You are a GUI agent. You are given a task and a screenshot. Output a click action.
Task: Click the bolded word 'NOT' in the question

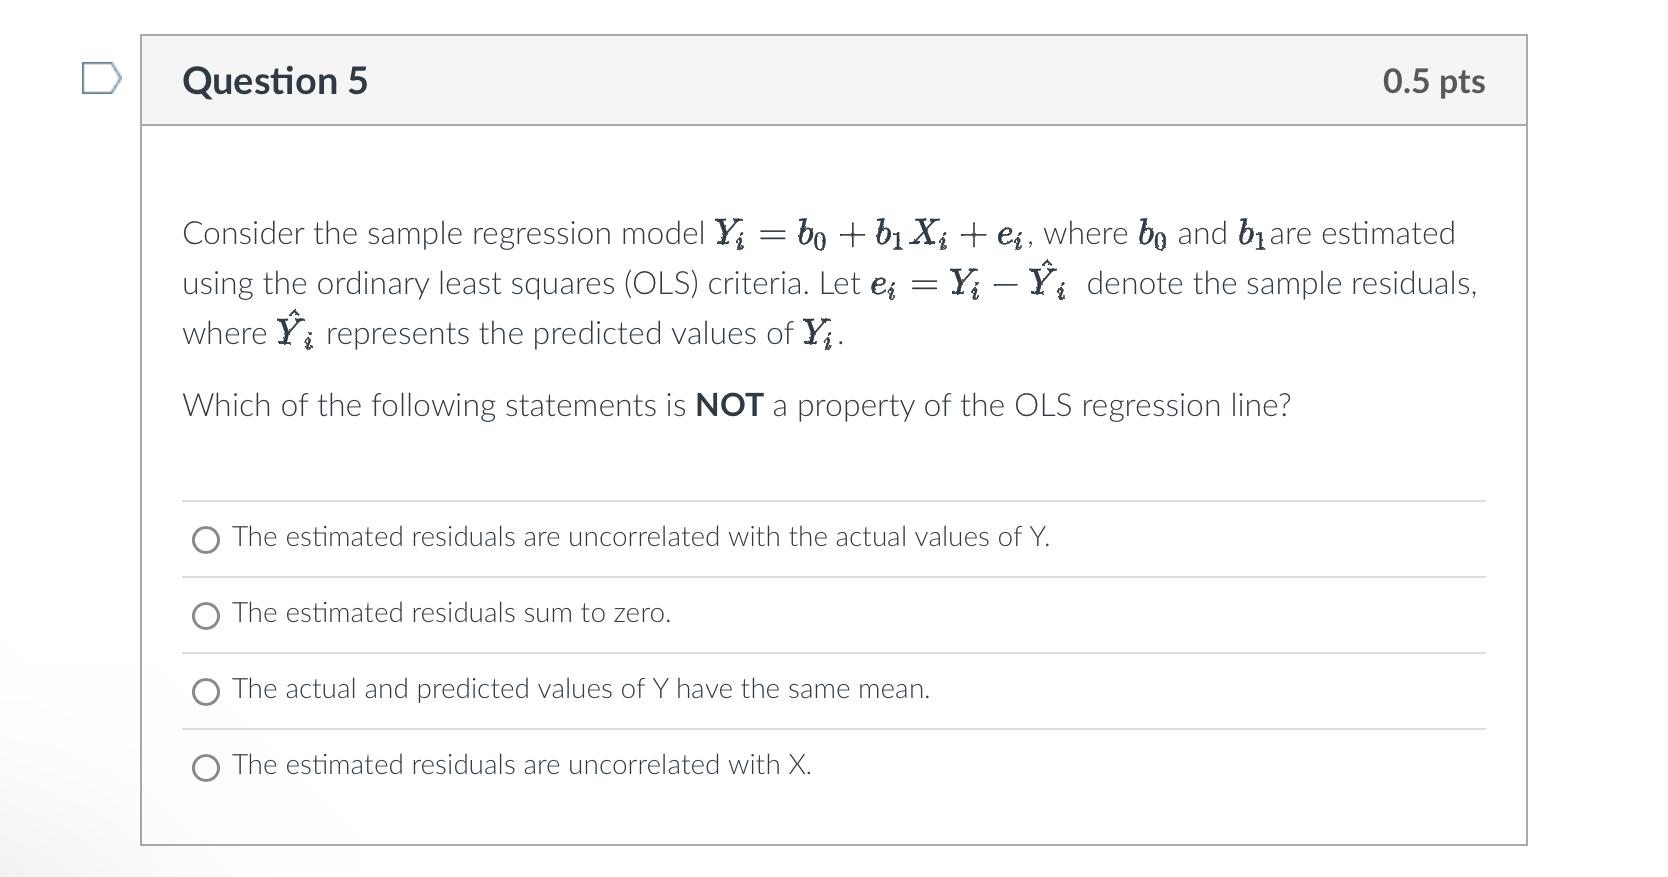click(728, 405)
